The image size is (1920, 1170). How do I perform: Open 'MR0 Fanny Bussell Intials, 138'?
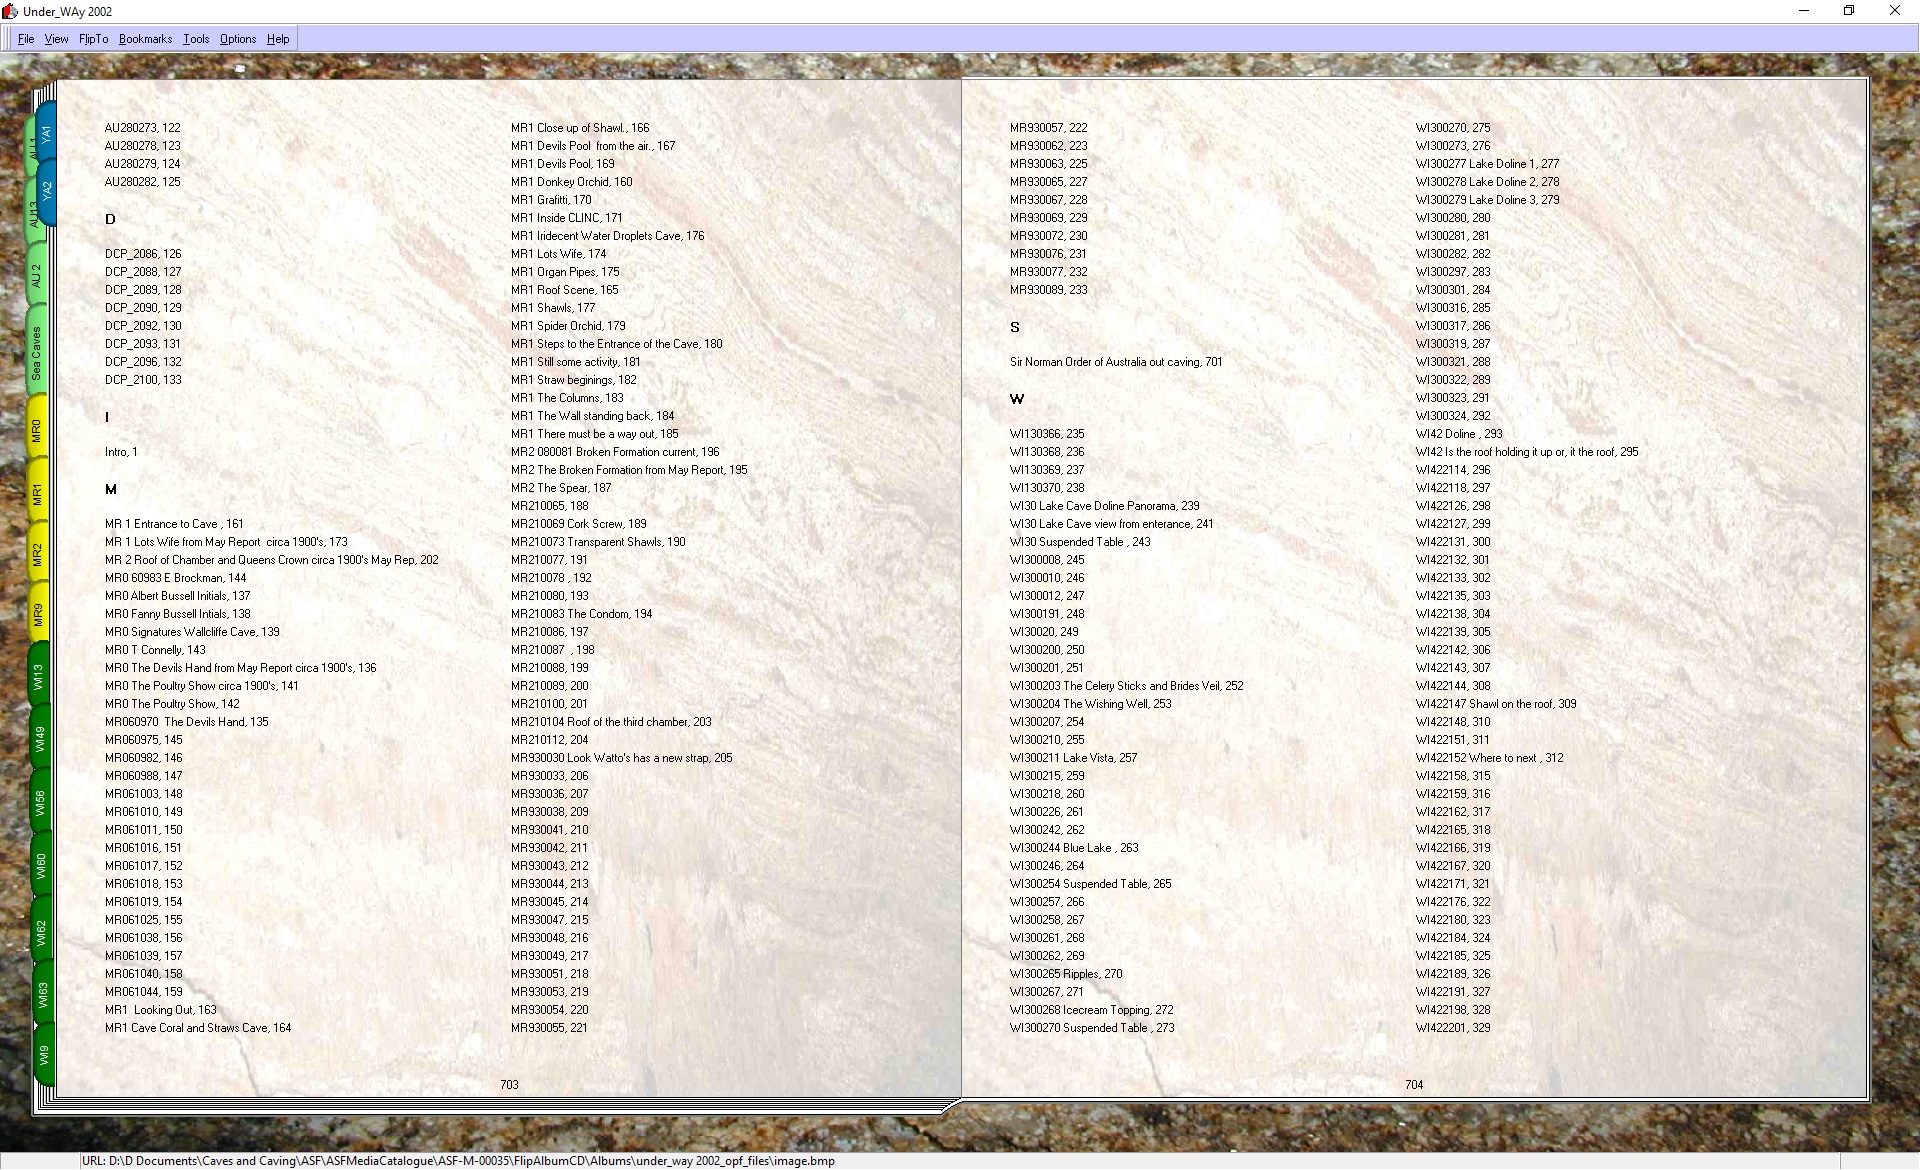pyautogui.click(x=177, y=614)
